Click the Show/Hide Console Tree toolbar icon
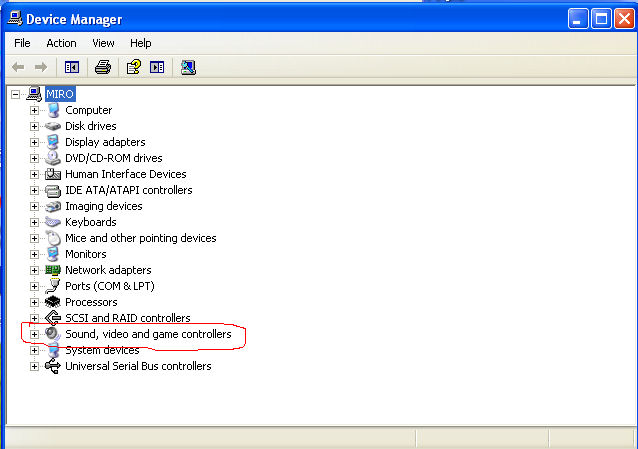This screenshot has height=449, width=638. tap(71, 67)
